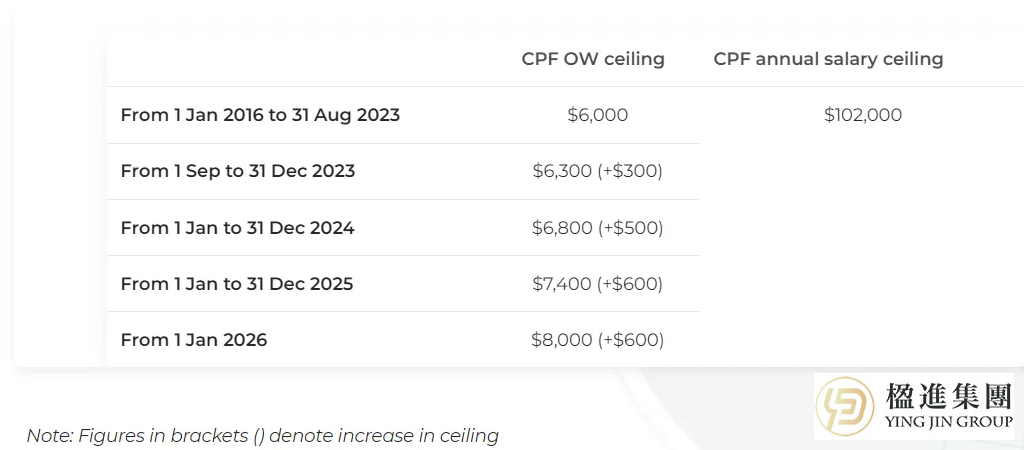Select the CPF annual salary ceiling header
Viewport: 1024px width, 450px height.
pyautogui.click(x=828, y=59)
